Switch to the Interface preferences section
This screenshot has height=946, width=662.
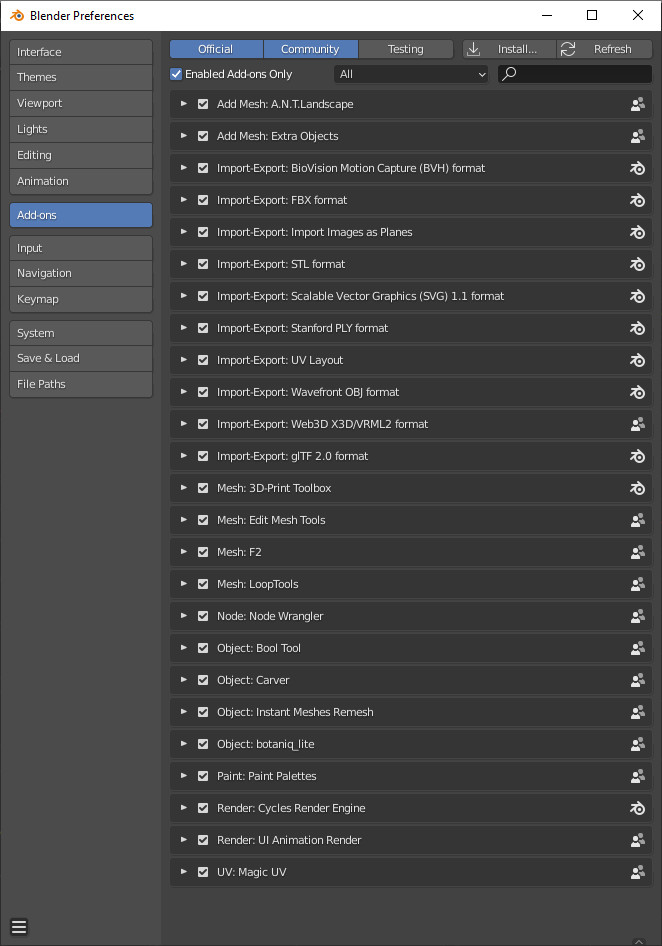tap(81, 52)
